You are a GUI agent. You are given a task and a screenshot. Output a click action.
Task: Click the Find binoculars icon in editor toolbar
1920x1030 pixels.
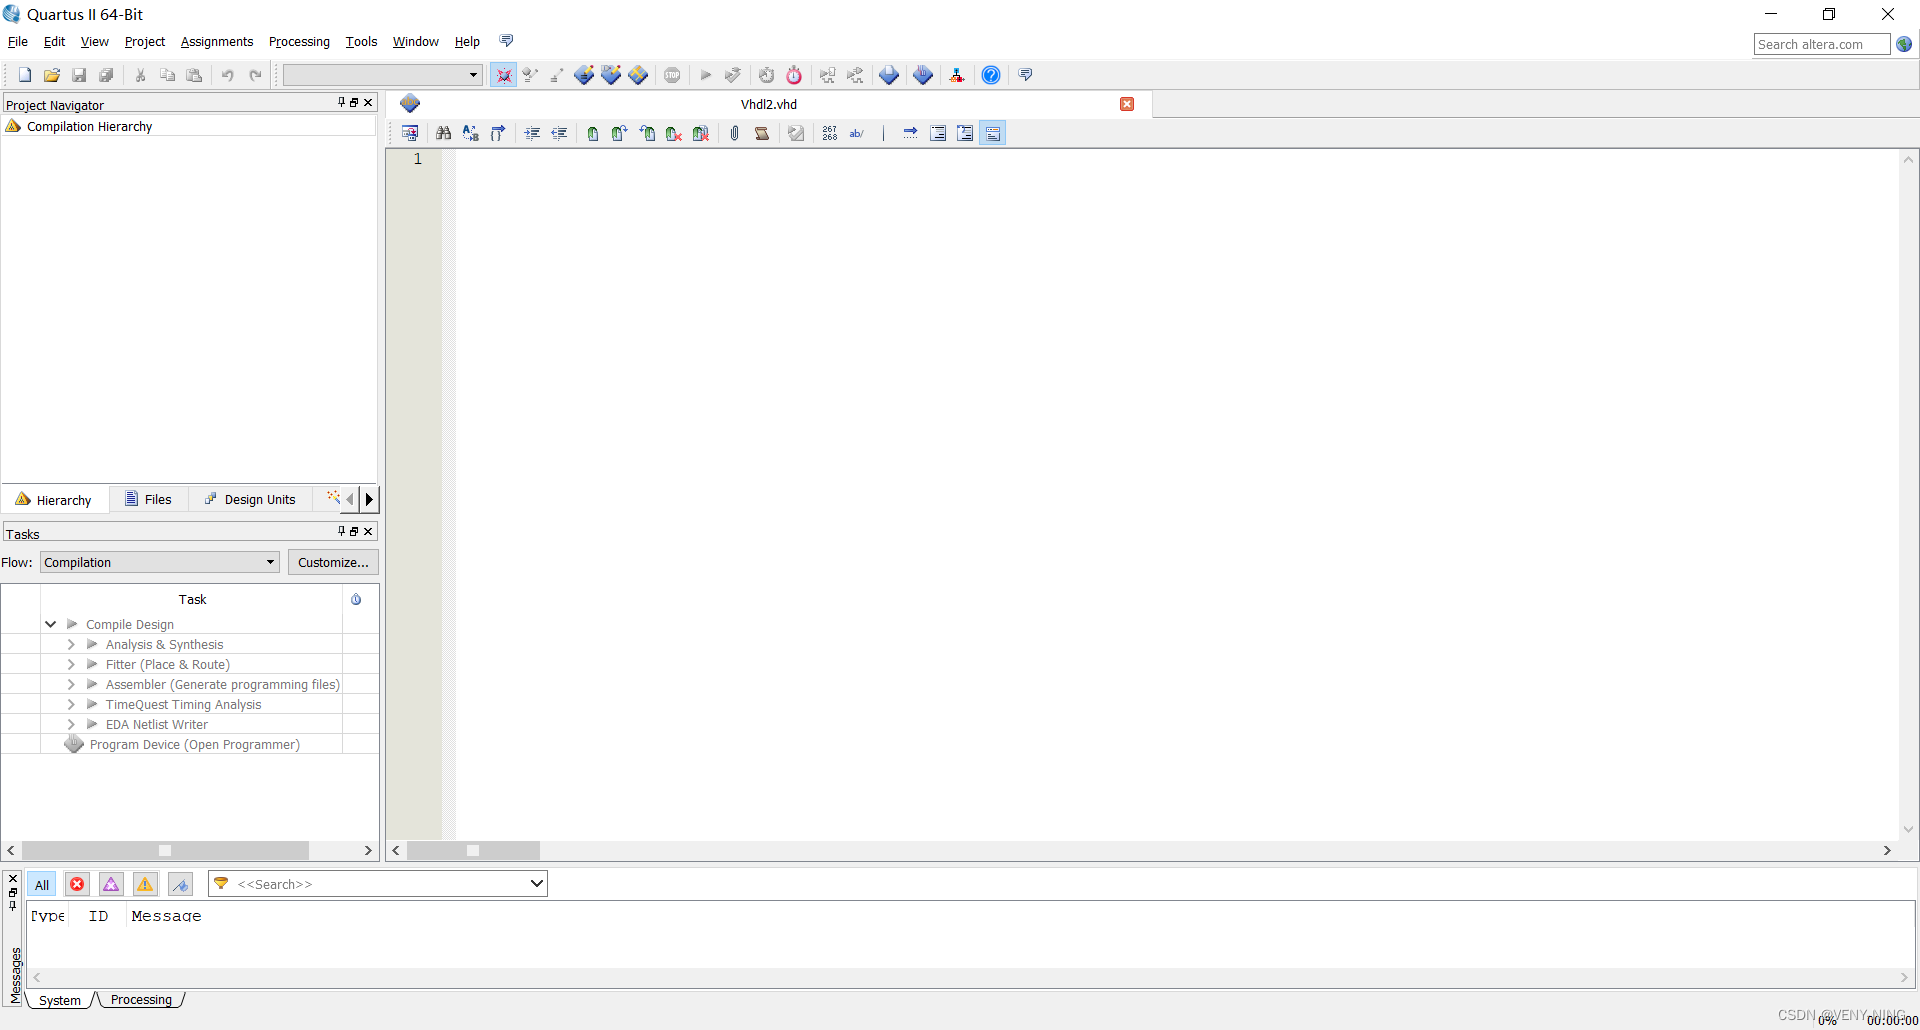tap(444, 133)
